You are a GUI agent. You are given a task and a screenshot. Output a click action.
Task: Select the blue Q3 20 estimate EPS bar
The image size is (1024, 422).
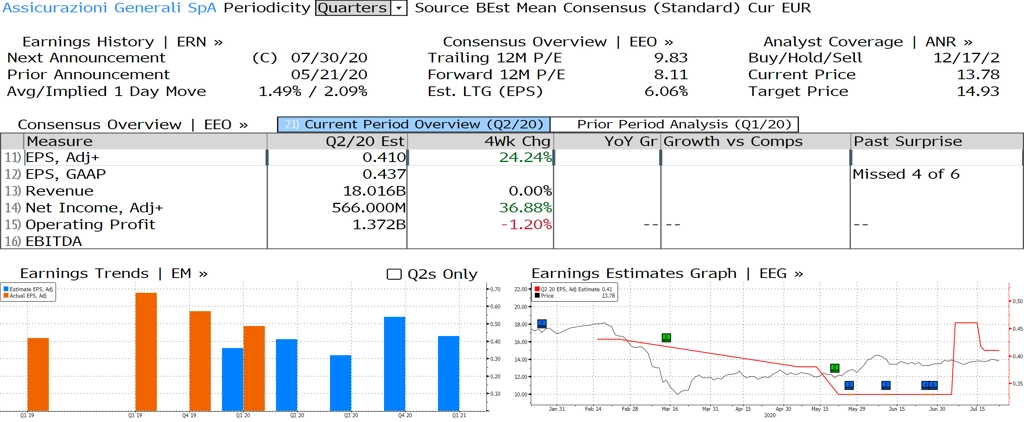tap(341, 383)
